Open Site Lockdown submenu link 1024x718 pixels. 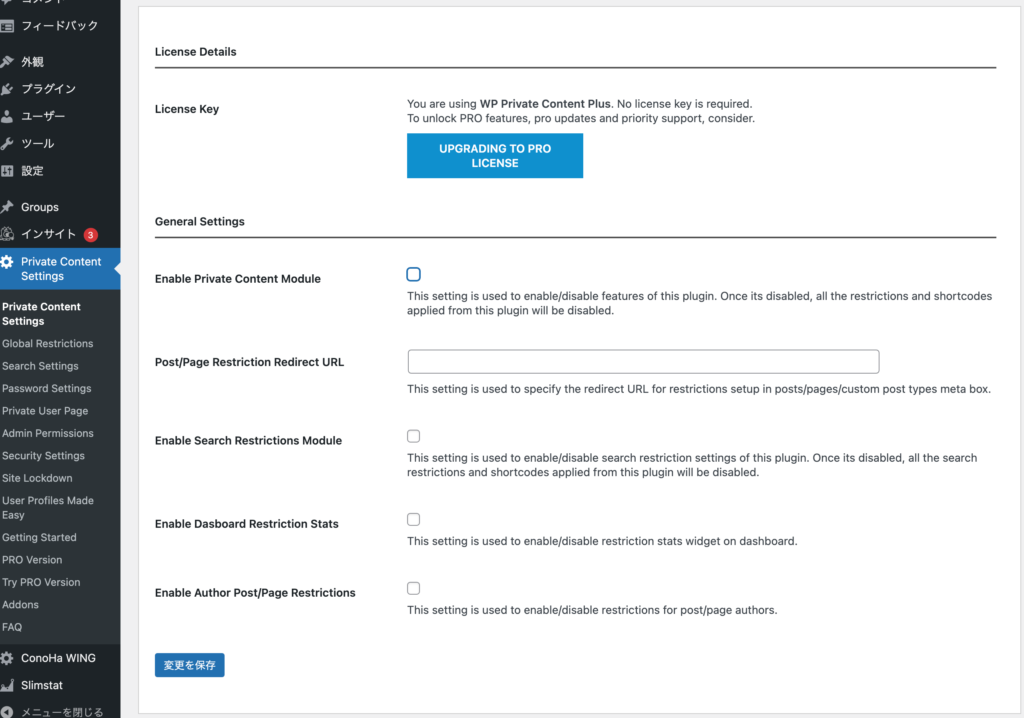tap(37, 478)
